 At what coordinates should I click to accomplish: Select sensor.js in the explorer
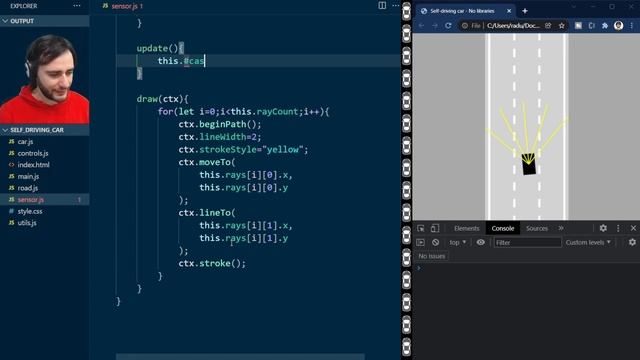[x=44, y=200]
